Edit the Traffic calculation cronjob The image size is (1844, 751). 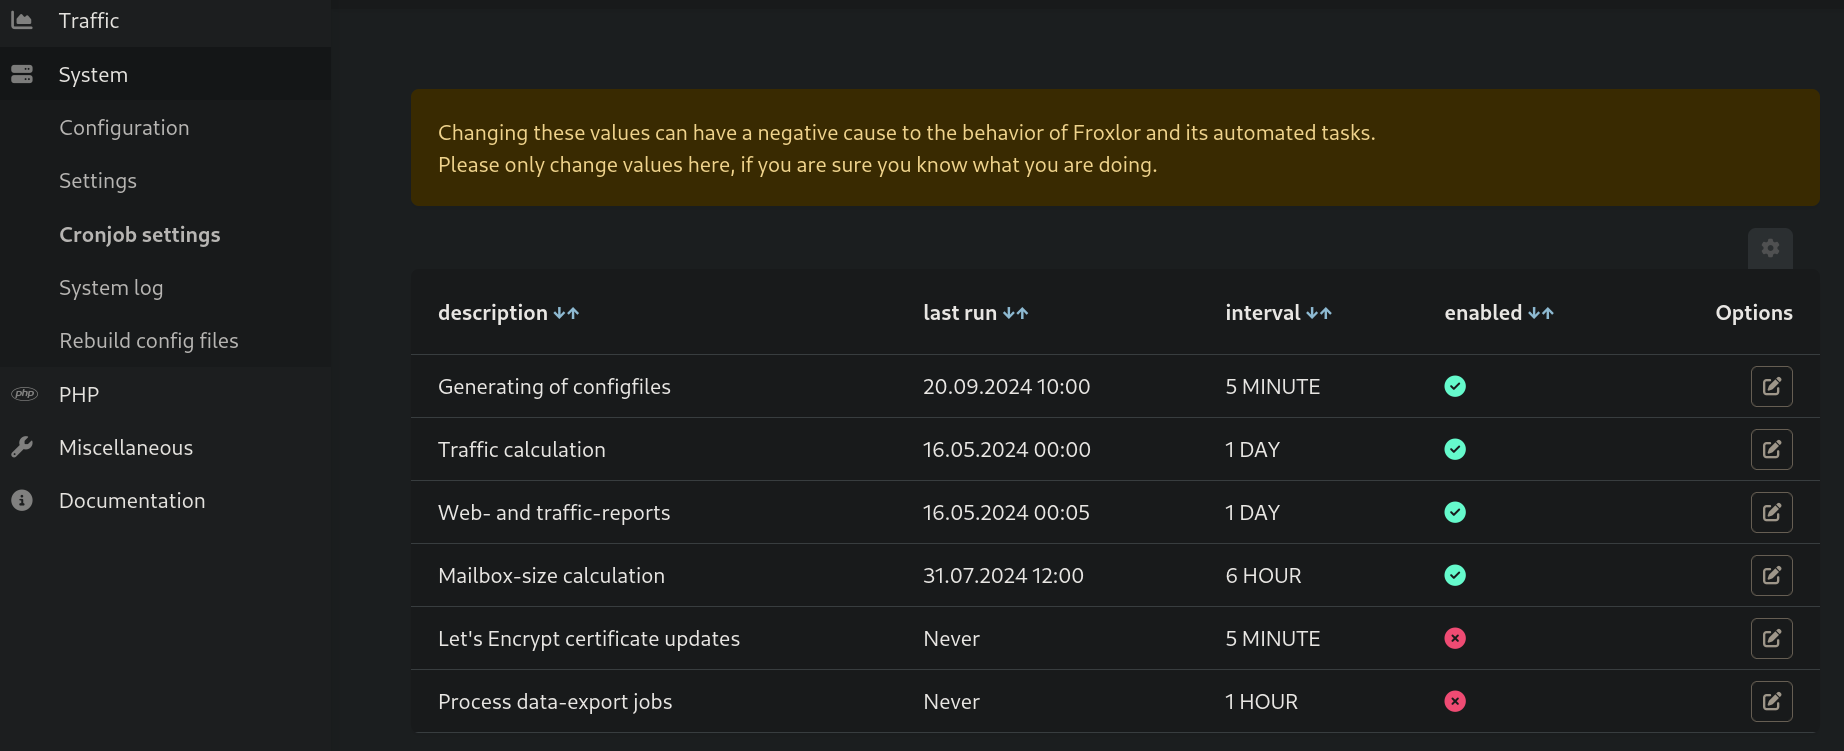[1771, 449]
